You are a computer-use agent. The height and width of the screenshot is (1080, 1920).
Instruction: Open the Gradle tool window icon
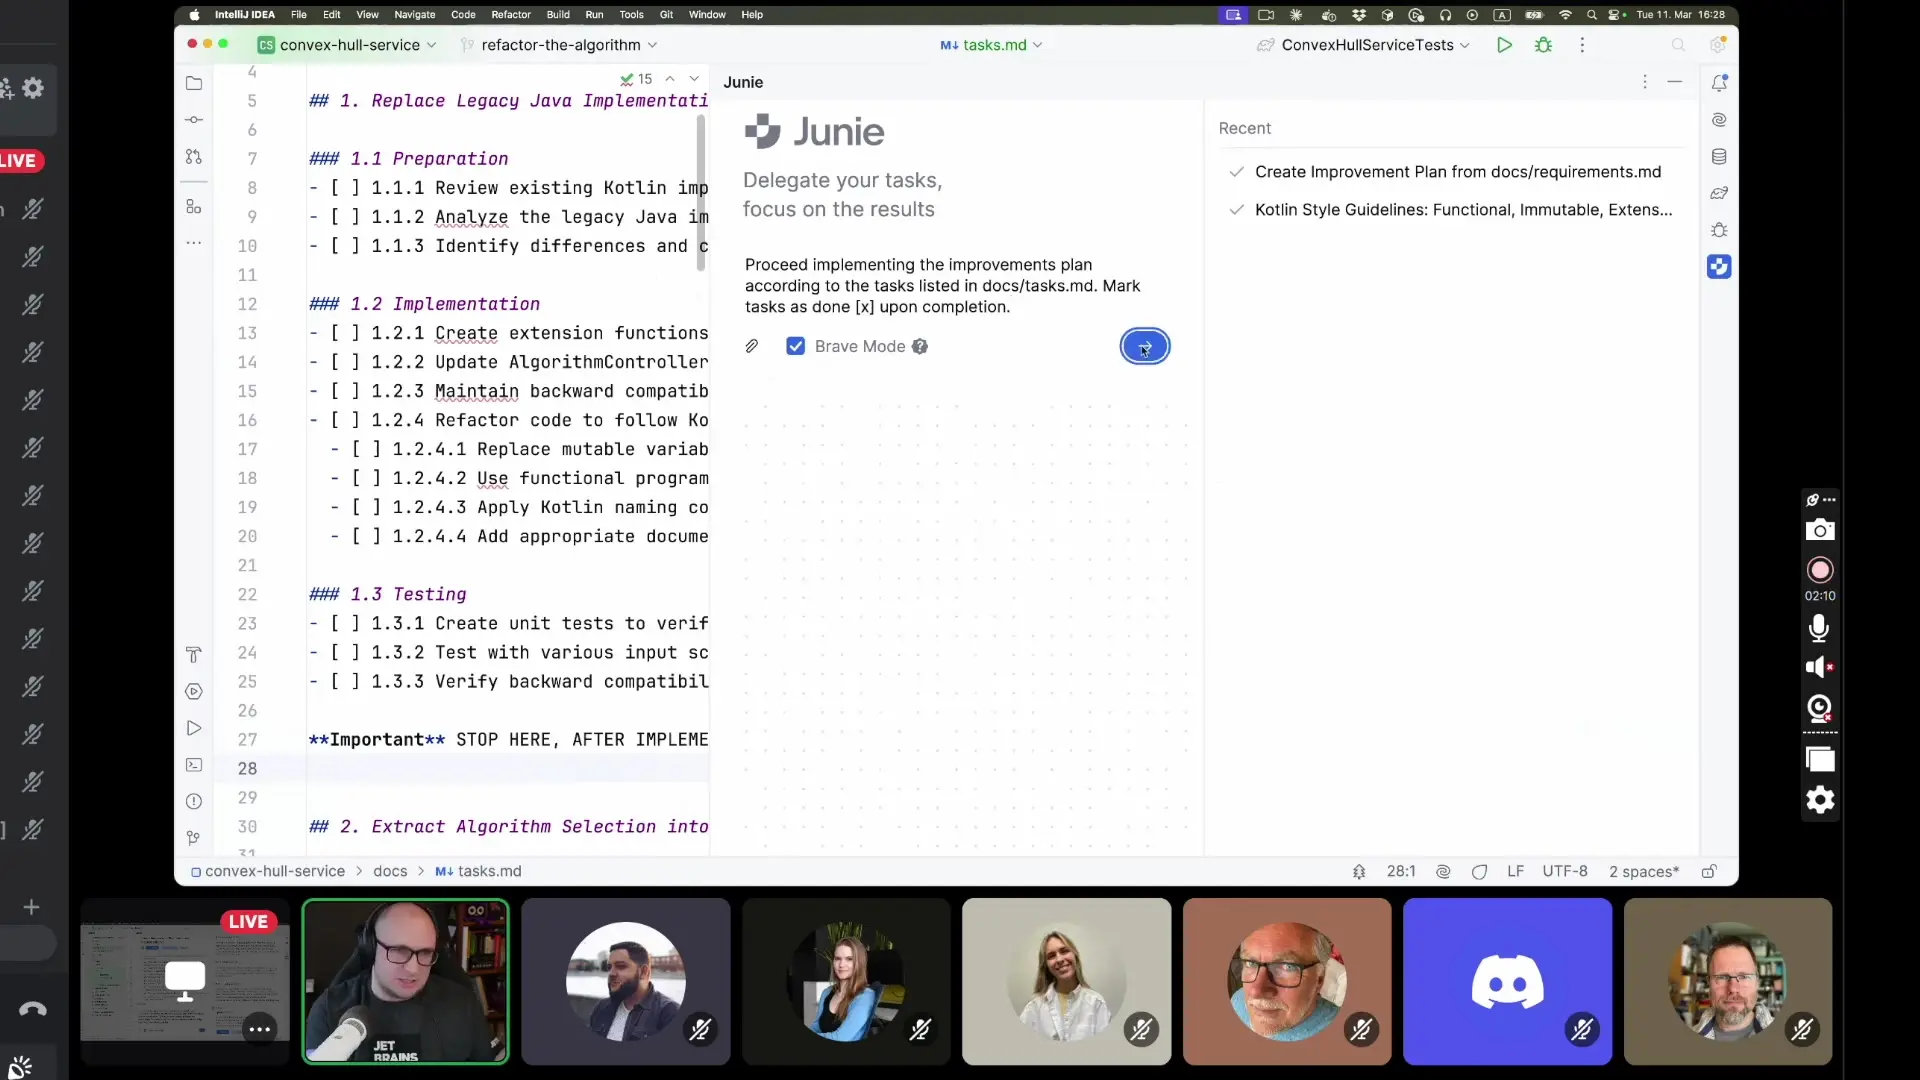coord(1719,193)
